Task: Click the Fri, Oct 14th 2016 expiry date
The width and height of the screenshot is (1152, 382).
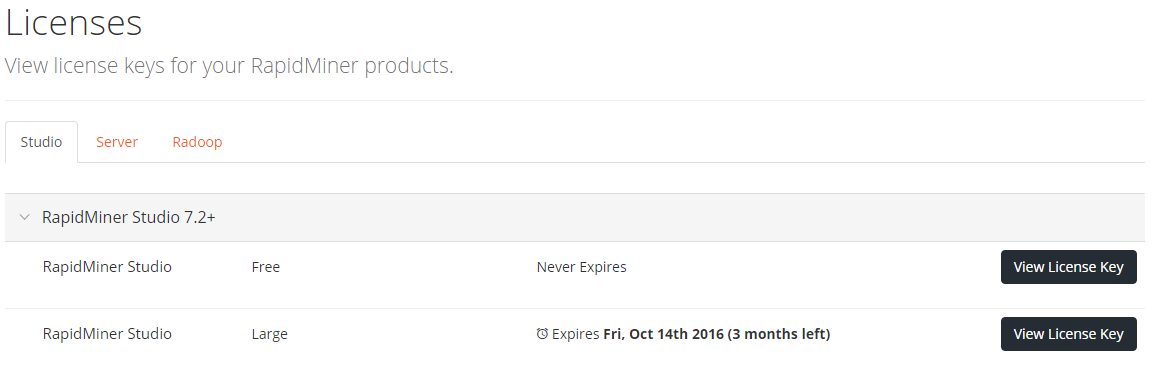Action: [x=663, y=334]
